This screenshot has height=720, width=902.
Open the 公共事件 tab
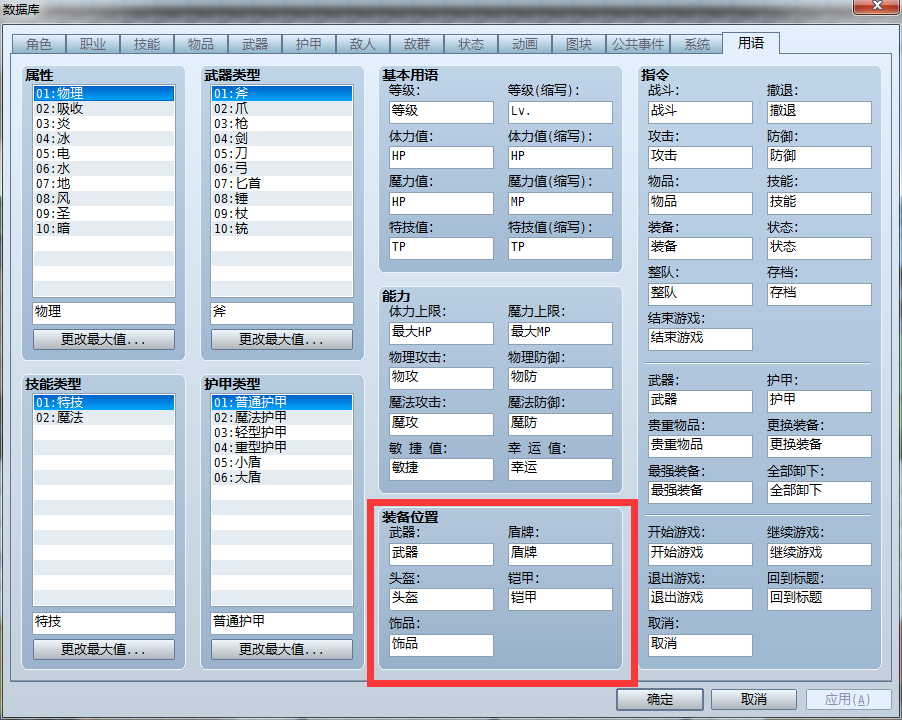pyautogui.click(x=638, y=44)
